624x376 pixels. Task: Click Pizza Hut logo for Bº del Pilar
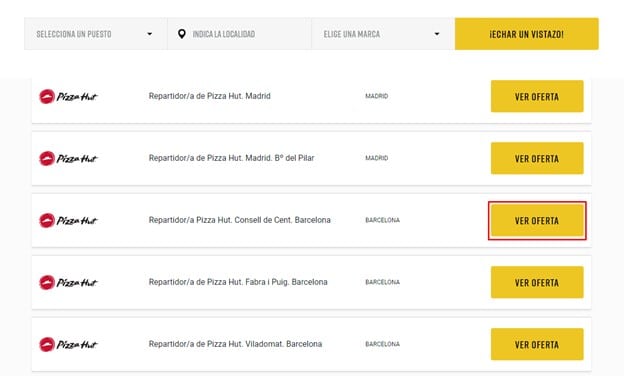click(68, 158)
